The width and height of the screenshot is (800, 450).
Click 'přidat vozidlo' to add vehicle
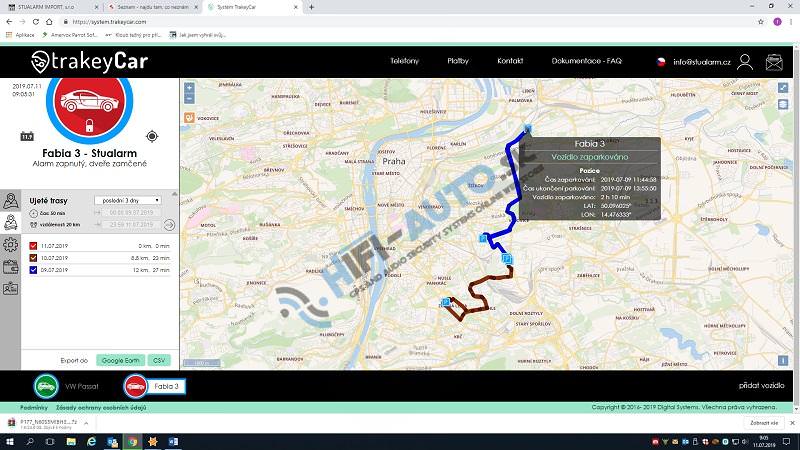tap(761, 386)
